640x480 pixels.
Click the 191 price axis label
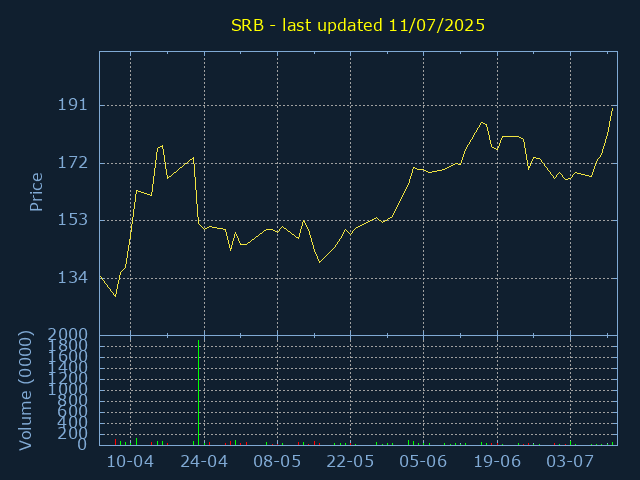(x=73, y=105)
